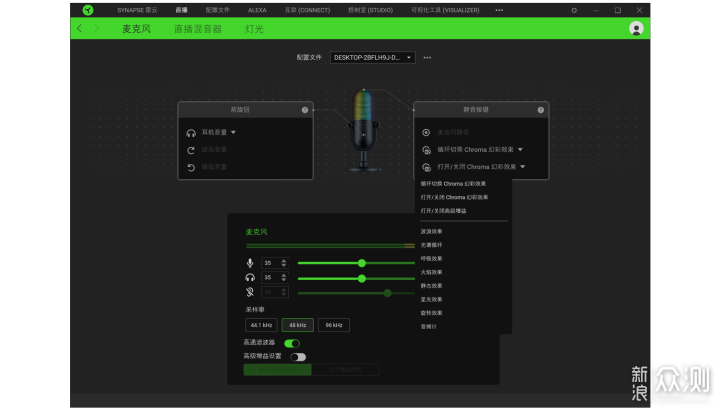This screenshot has height=411, width=720.
Task: Select the 96 kHz sample rate
Action: pyautogui.click(x=334, y=325)
